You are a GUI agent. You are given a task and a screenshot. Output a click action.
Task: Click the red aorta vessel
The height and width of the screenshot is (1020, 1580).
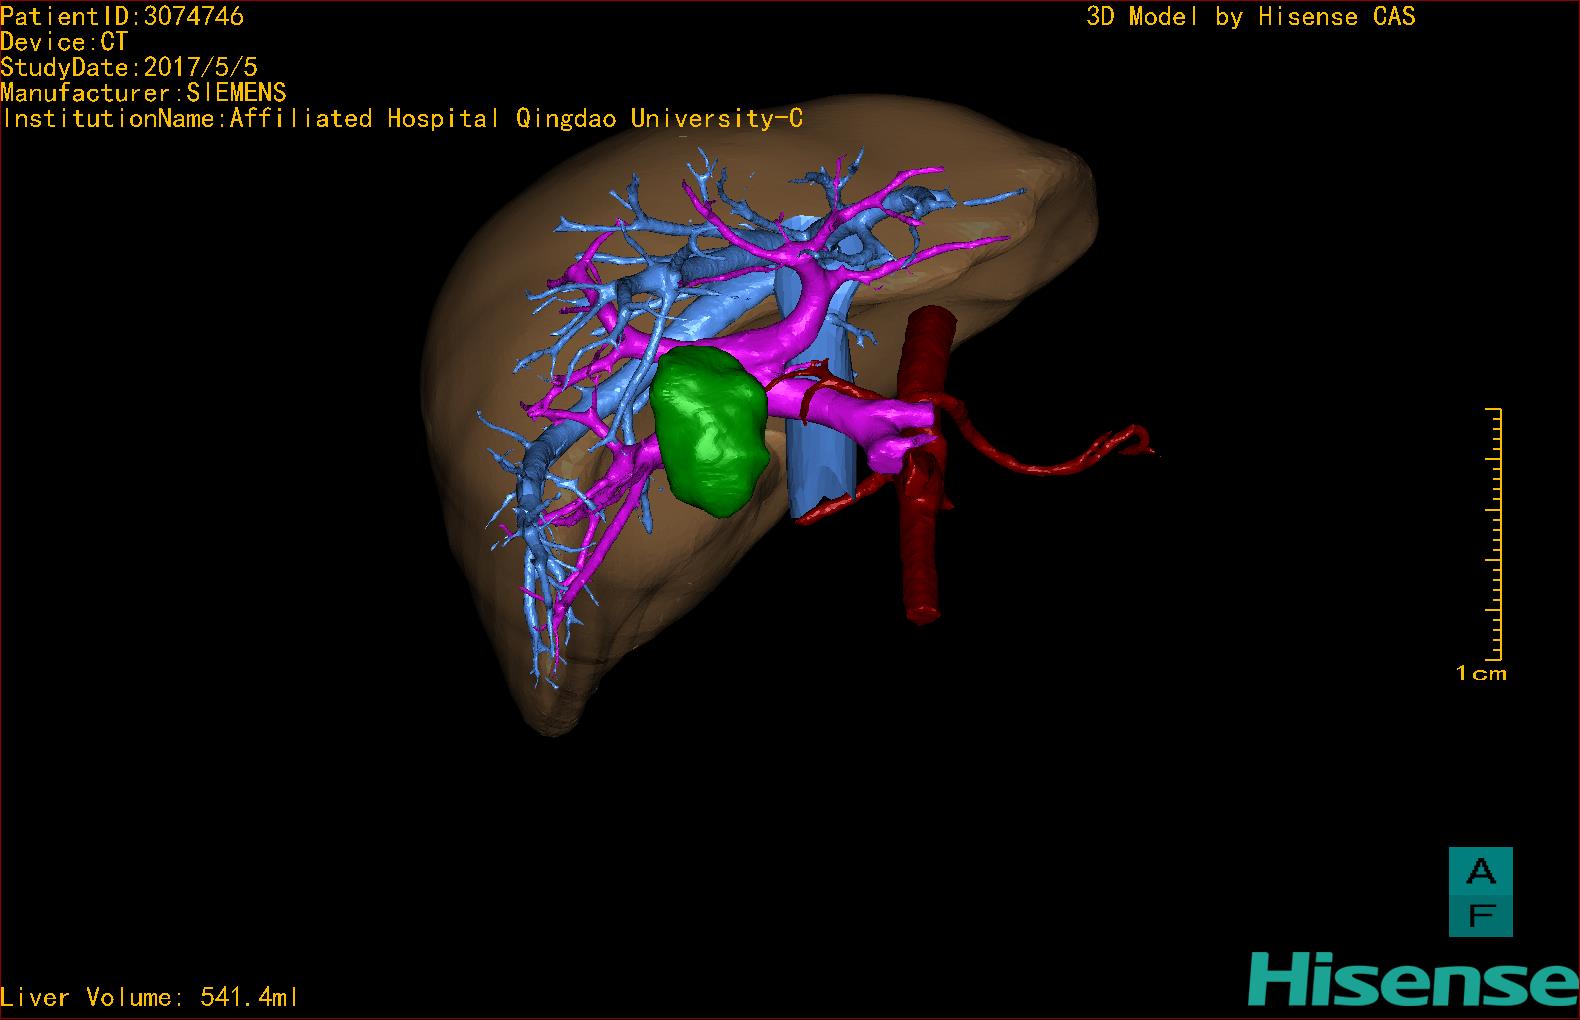(922, 560)
